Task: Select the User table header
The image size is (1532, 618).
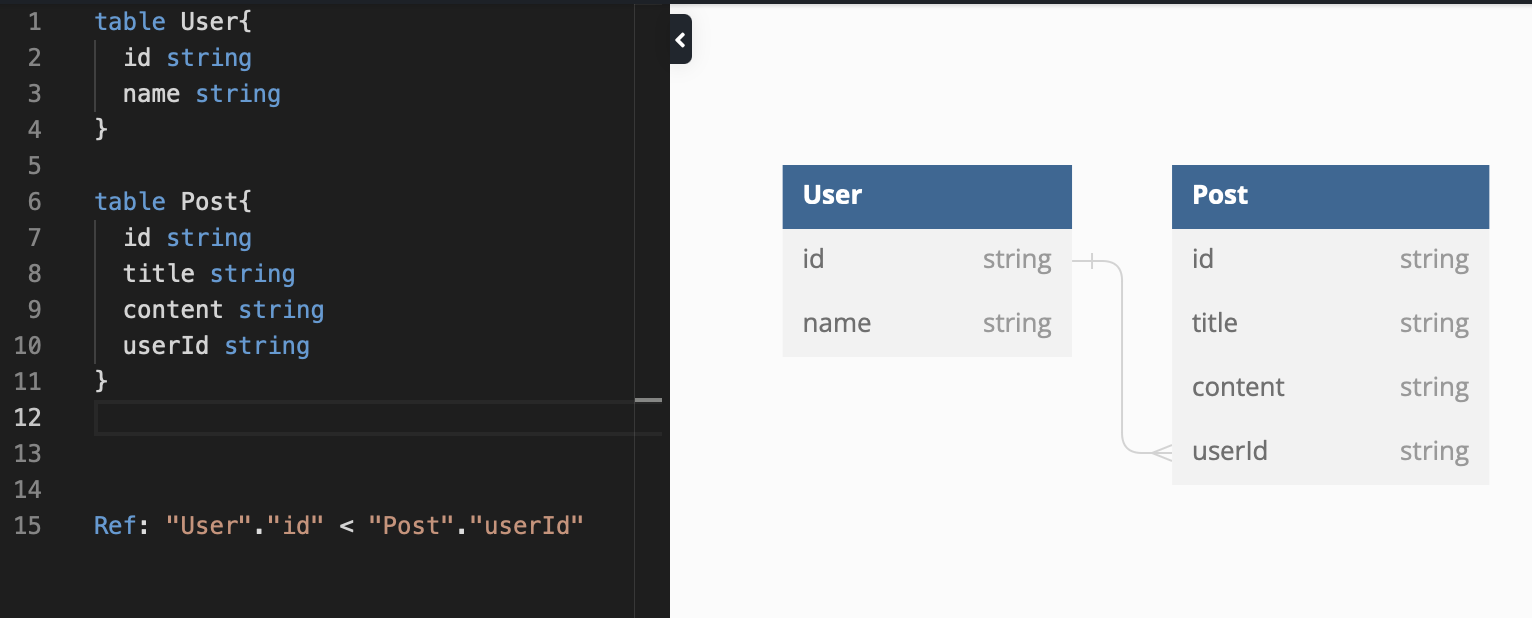Action: click(926, 196)
